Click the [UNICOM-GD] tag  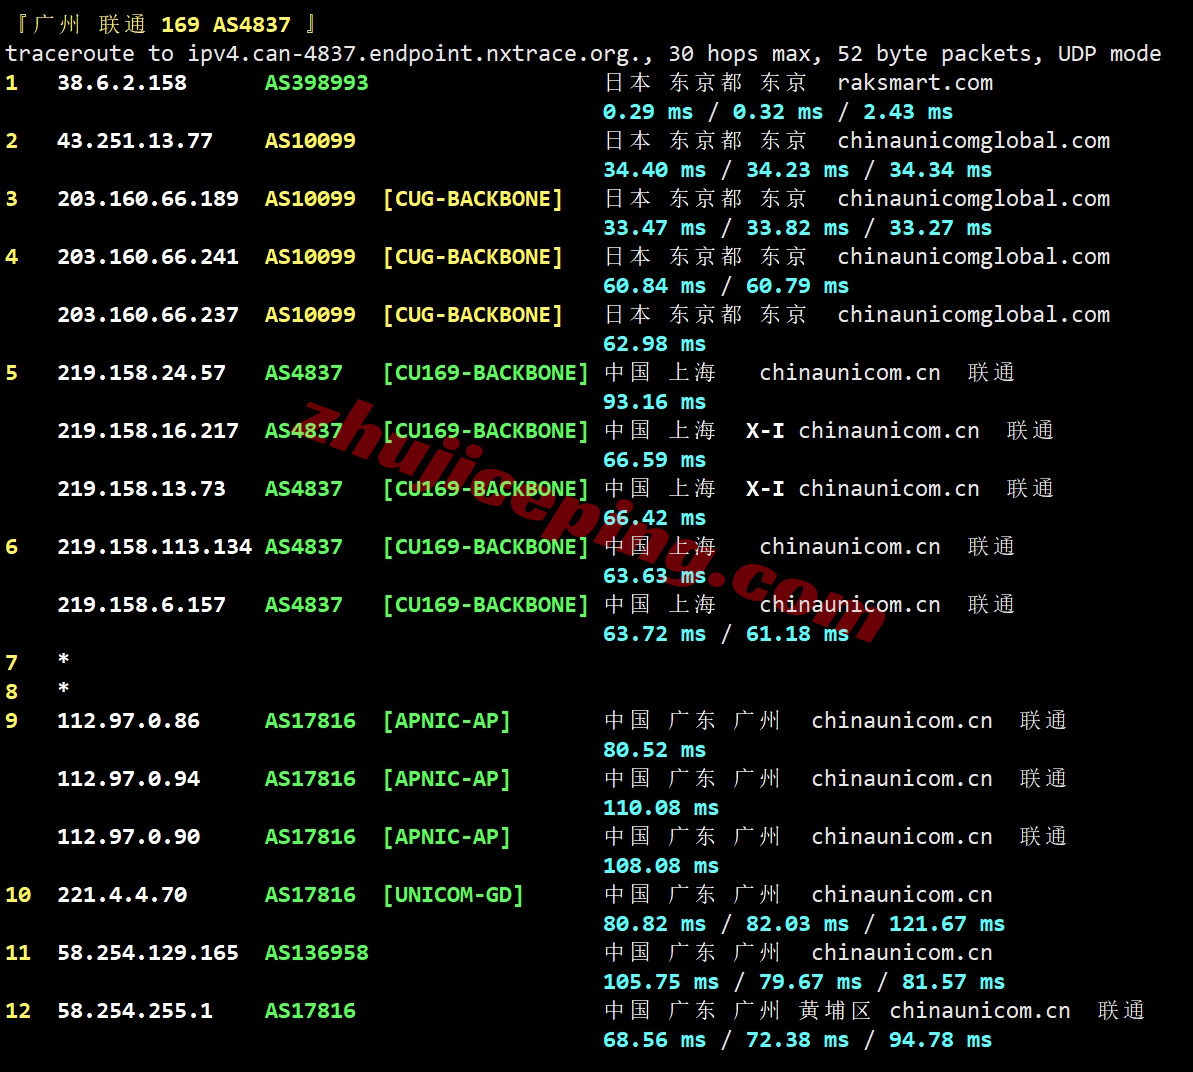point(453,895)
